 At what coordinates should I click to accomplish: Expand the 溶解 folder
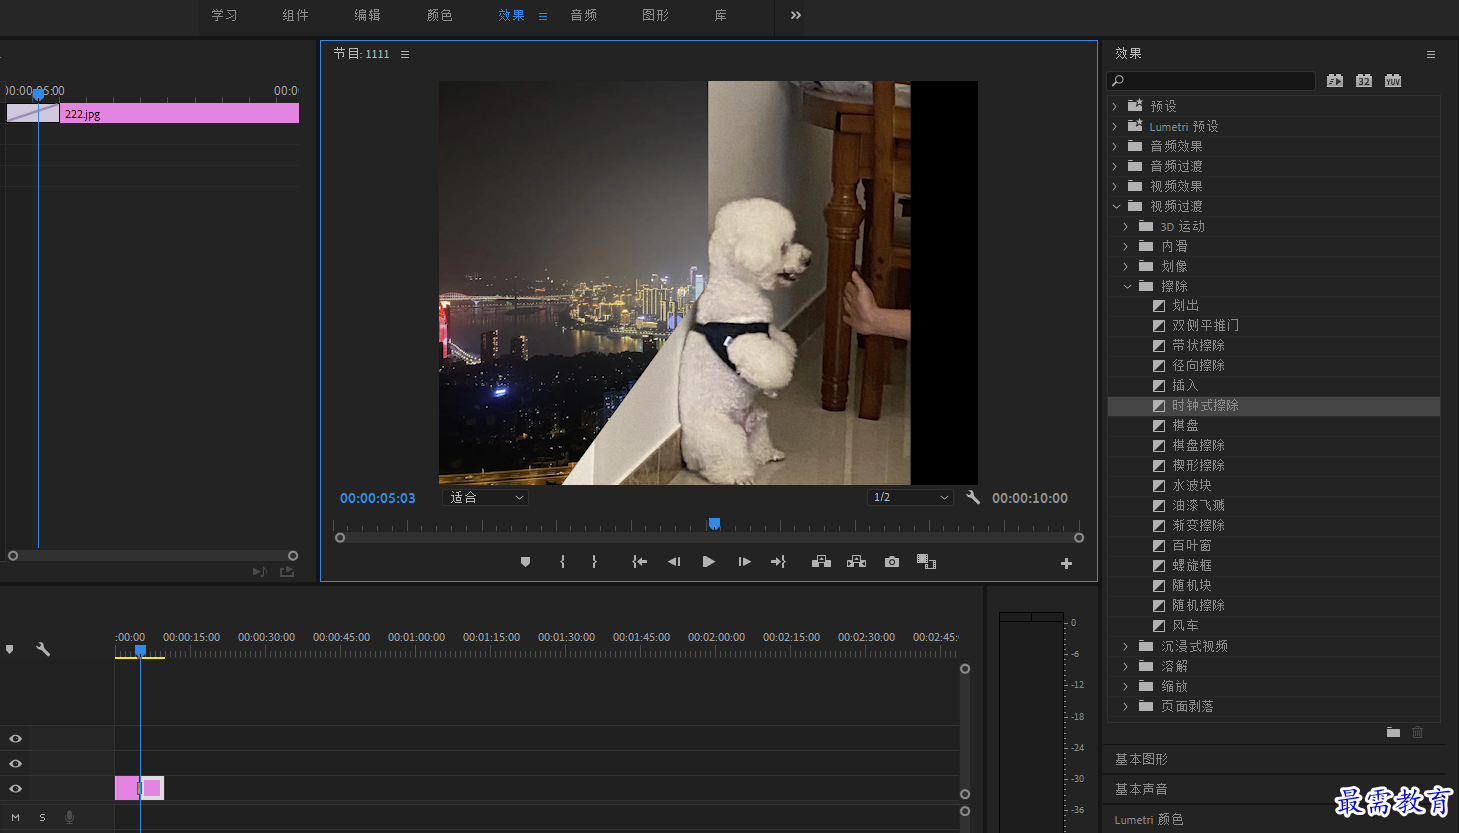[x=1126, y=666]
